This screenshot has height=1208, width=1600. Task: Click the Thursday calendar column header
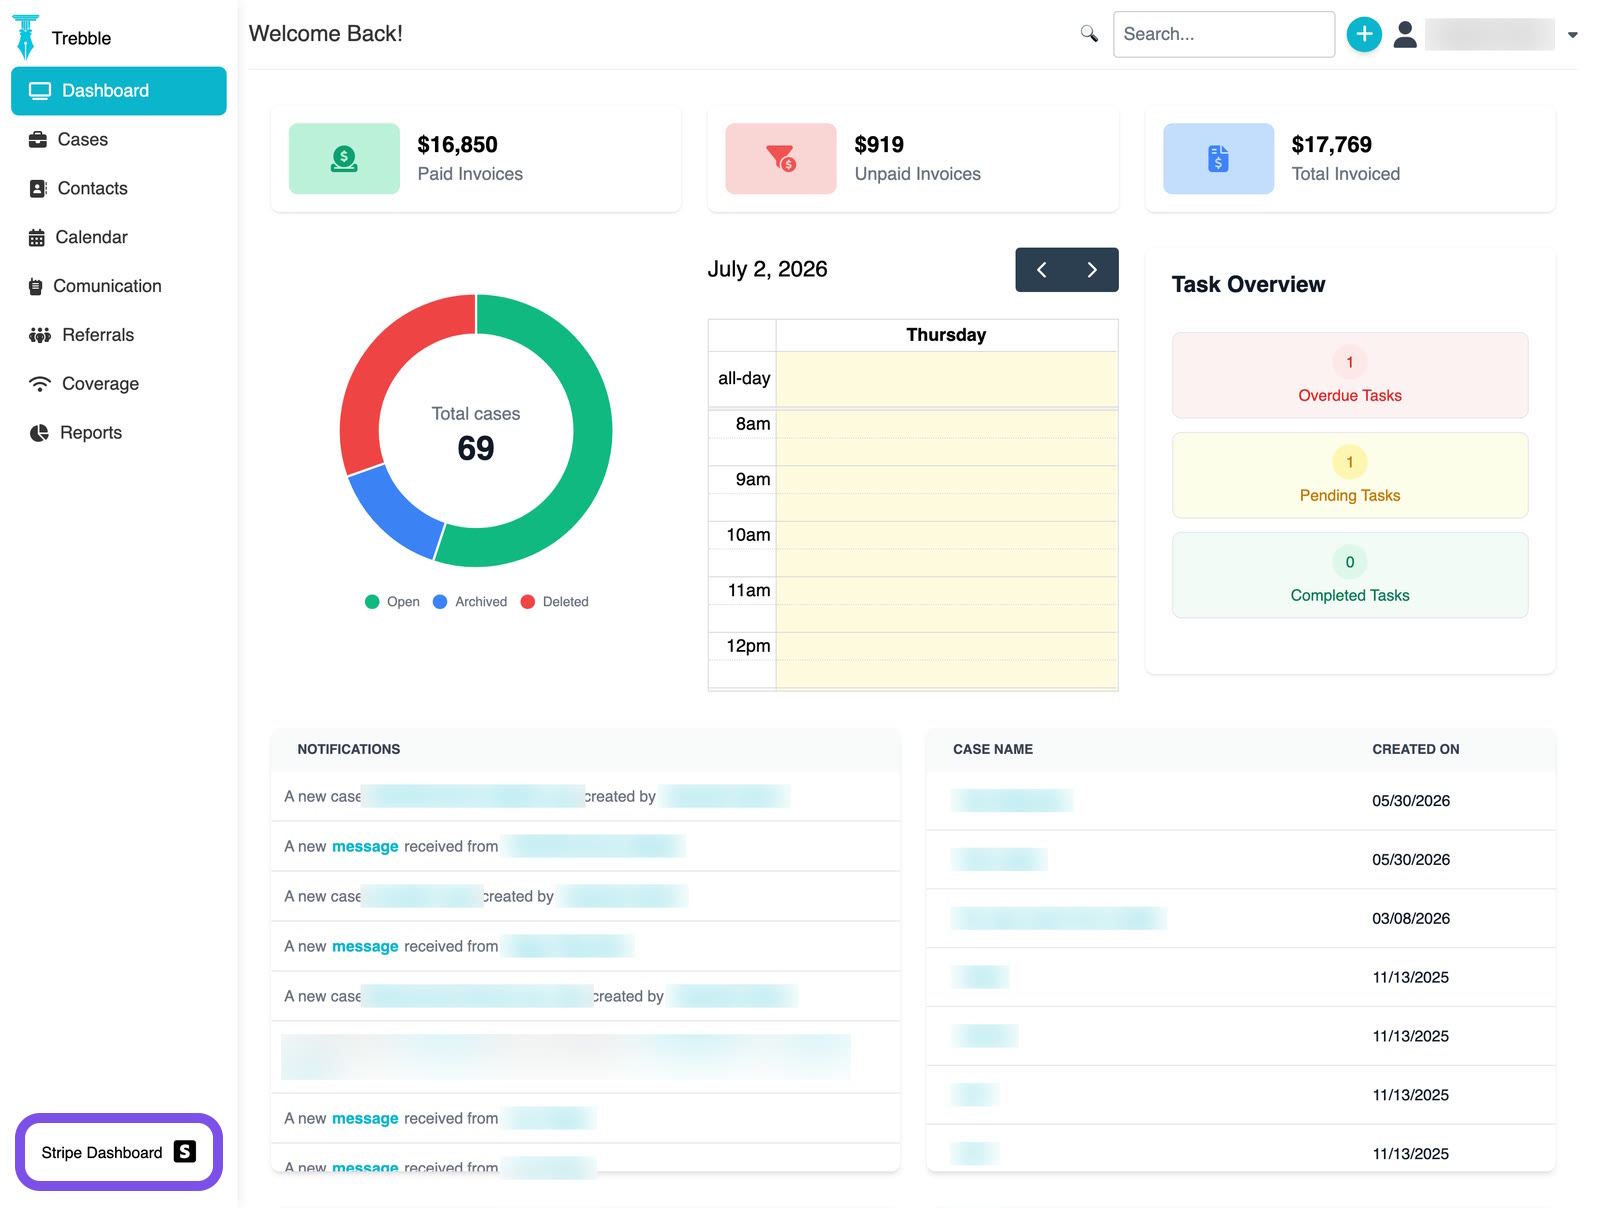click(946, 335)
